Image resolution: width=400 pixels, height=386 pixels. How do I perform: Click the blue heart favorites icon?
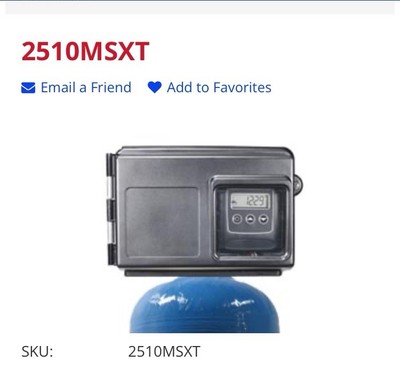[x=155, y=87]
